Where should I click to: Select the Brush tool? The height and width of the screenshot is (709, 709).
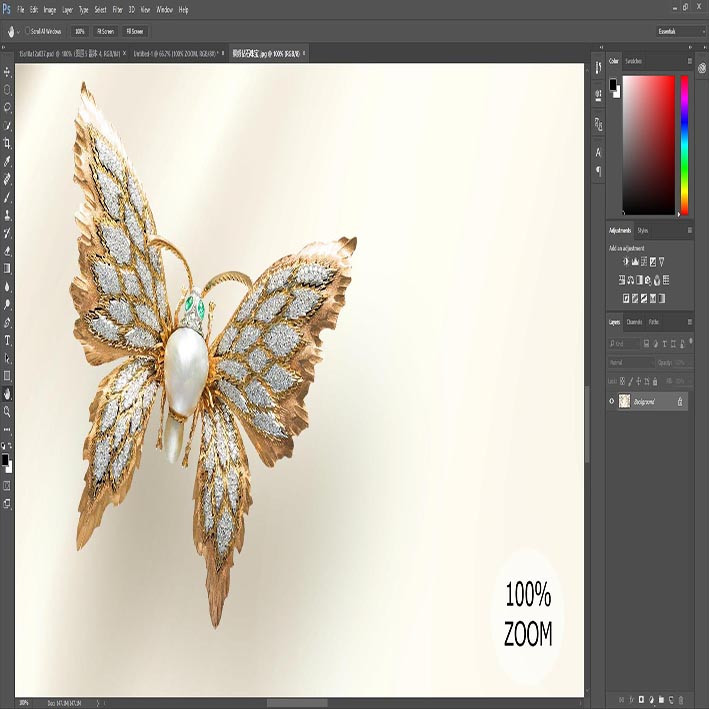(x=7, y=197)
